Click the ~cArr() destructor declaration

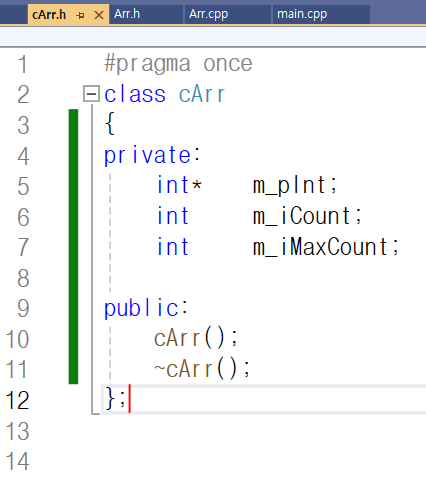coord(202,369)
